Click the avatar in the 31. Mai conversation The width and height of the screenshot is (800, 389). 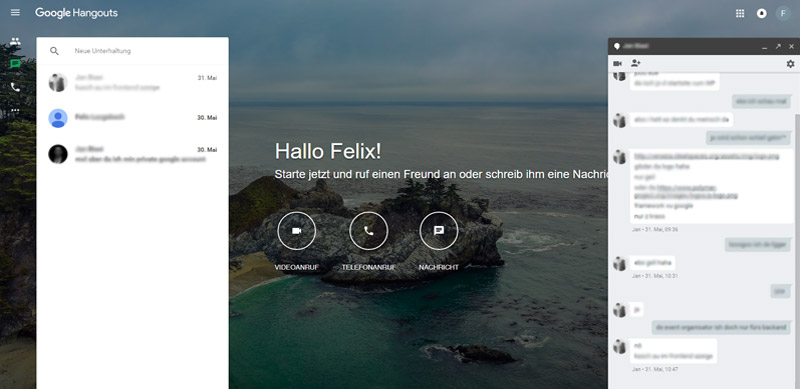[58, 83]
